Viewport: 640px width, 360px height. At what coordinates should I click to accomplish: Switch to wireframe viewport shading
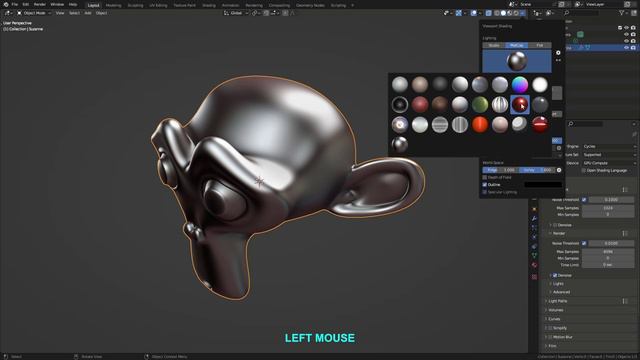click(497, 13)
